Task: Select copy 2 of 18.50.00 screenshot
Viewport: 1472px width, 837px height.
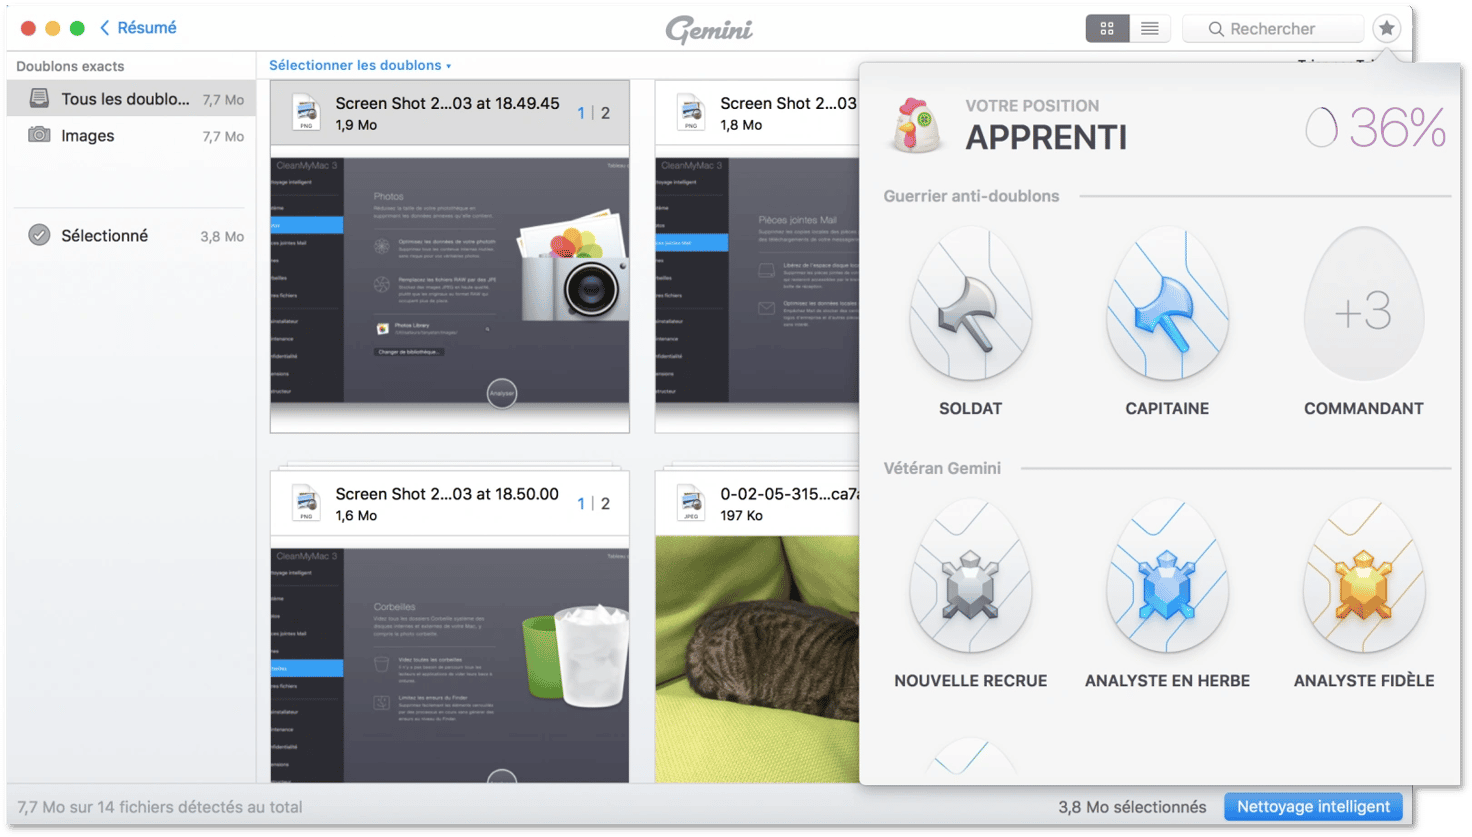Action: pyautogui.click(x=605, y=503)
